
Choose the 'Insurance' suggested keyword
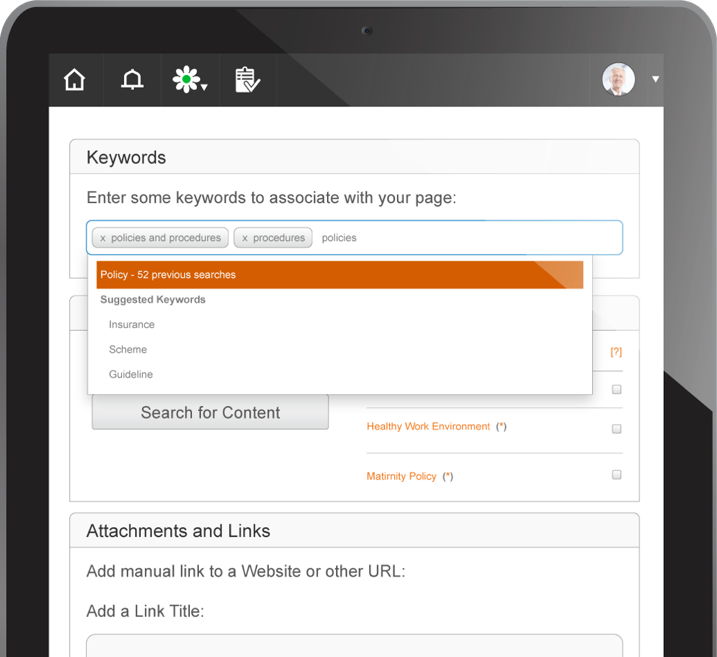click(x=132, y=325)
